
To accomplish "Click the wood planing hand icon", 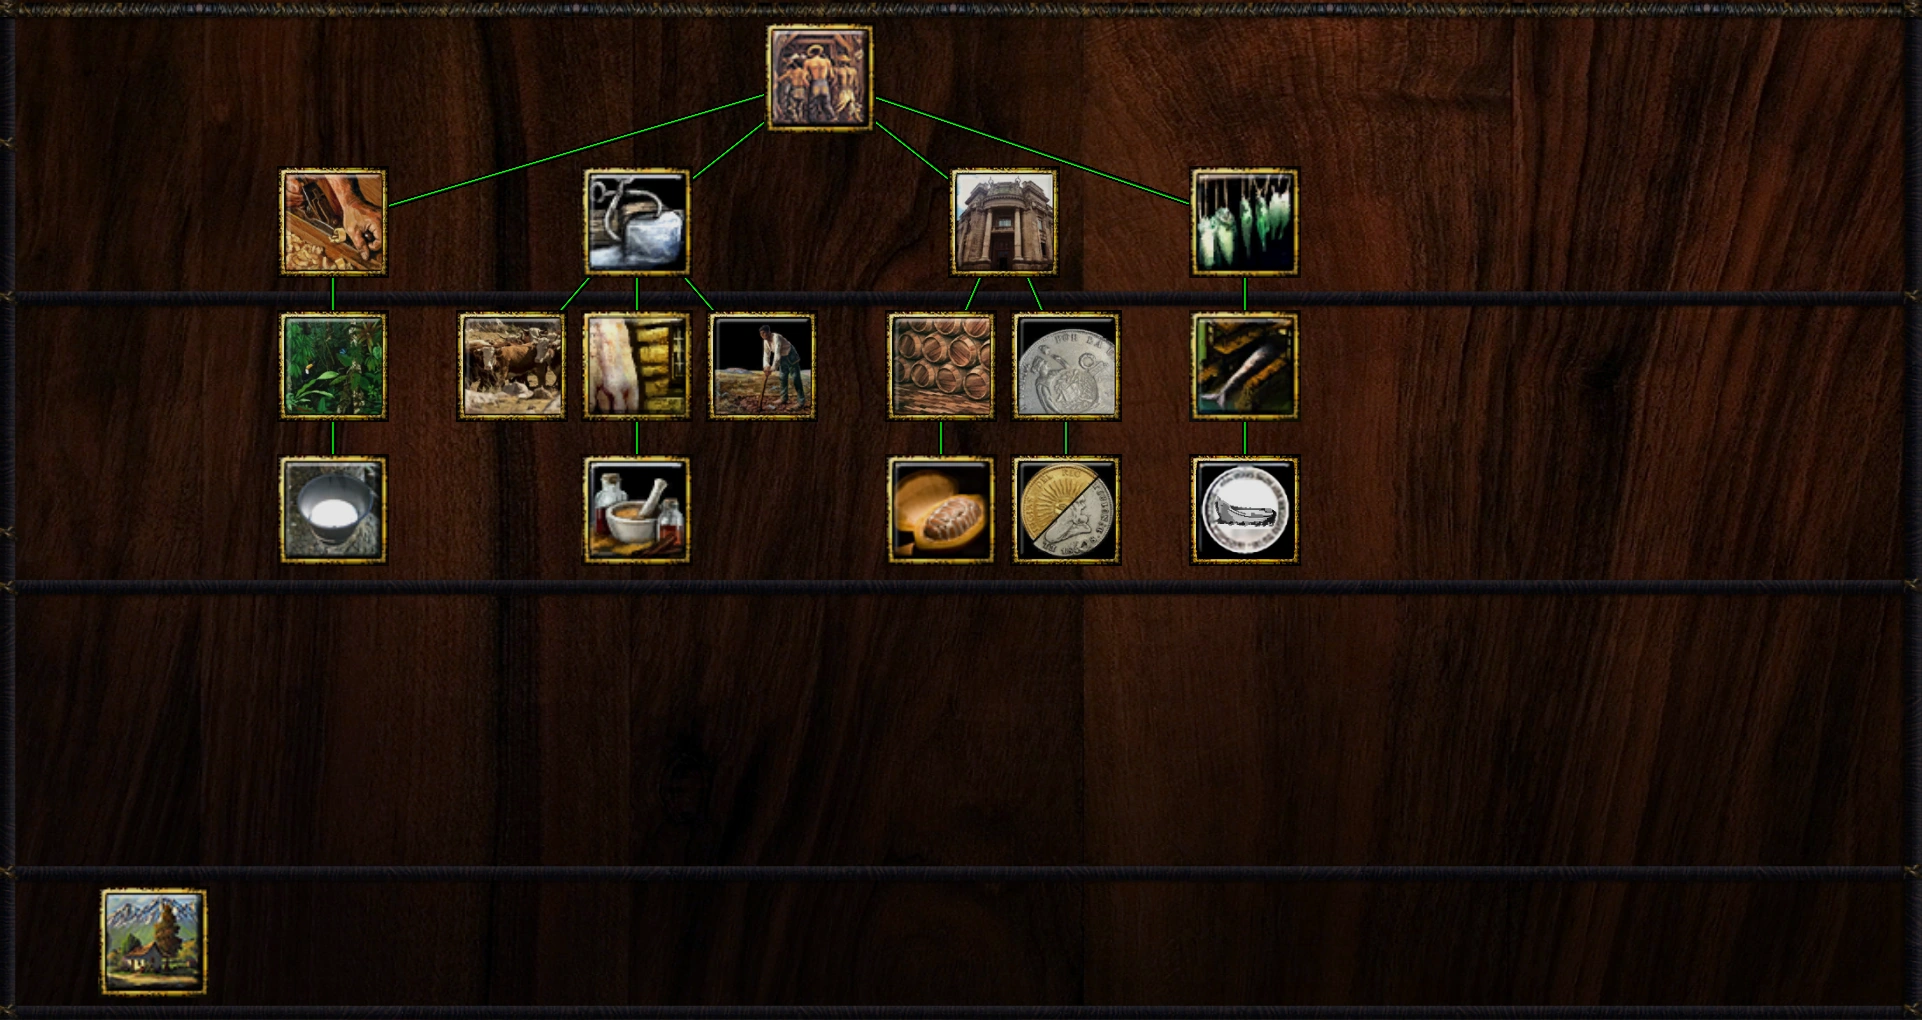I will tap(333, 222).
